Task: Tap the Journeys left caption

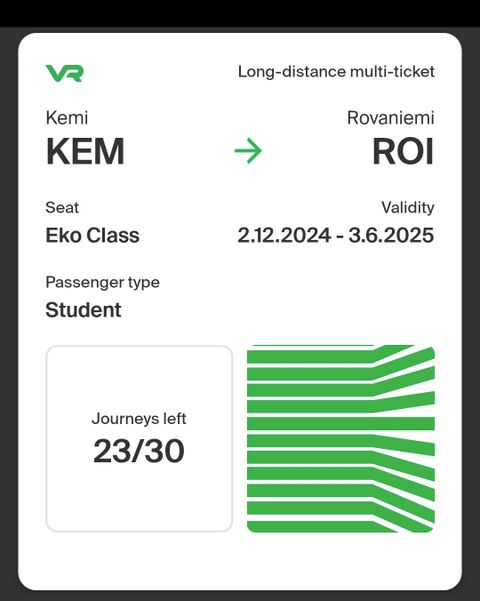Action: click(139, 419)
